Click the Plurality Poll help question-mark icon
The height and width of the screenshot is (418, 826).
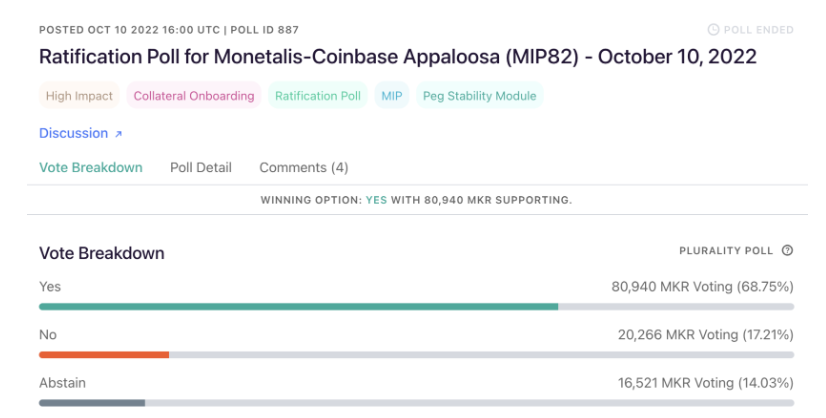pyautogui.click(x=787, y=250)
